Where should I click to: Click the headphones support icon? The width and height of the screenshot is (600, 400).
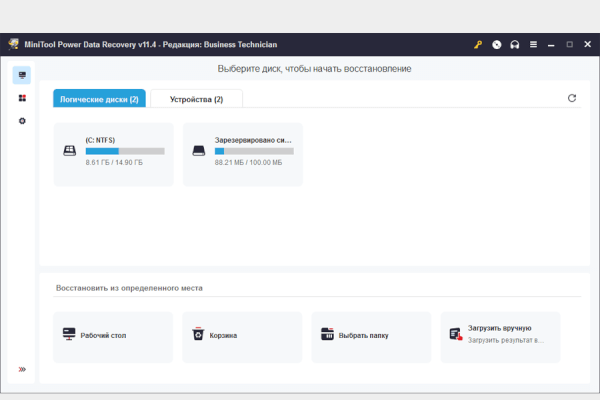[514, 45]
